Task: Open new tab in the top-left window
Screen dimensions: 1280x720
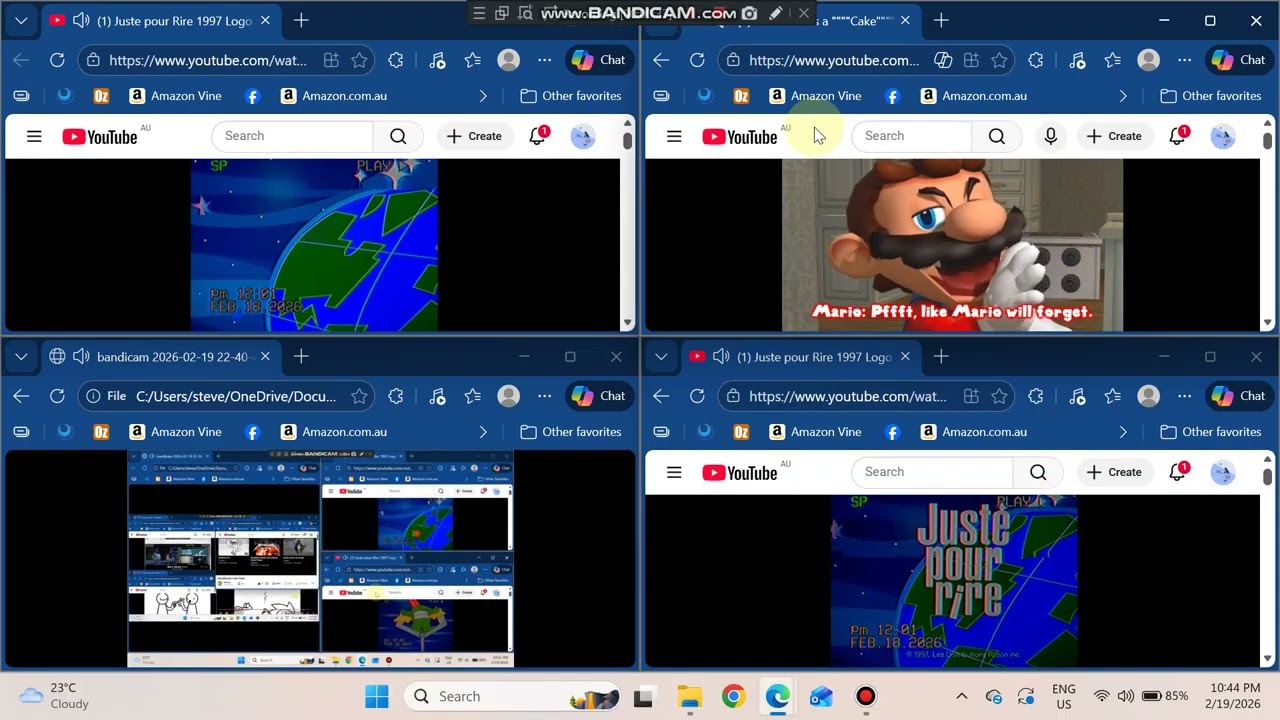Action: point(301,20)
